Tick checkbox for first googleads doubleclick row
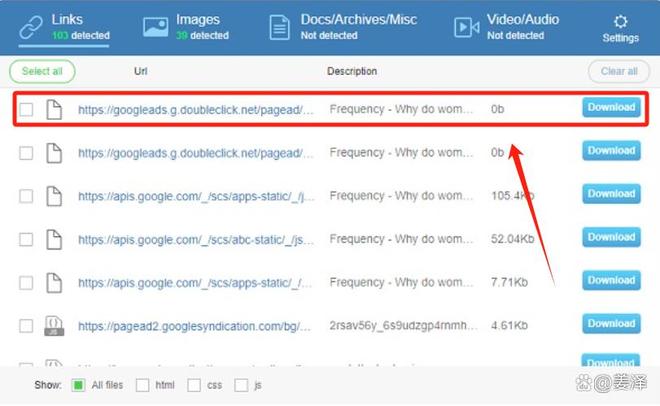This screenshot has height=406, width=660. tap(26, 110)
